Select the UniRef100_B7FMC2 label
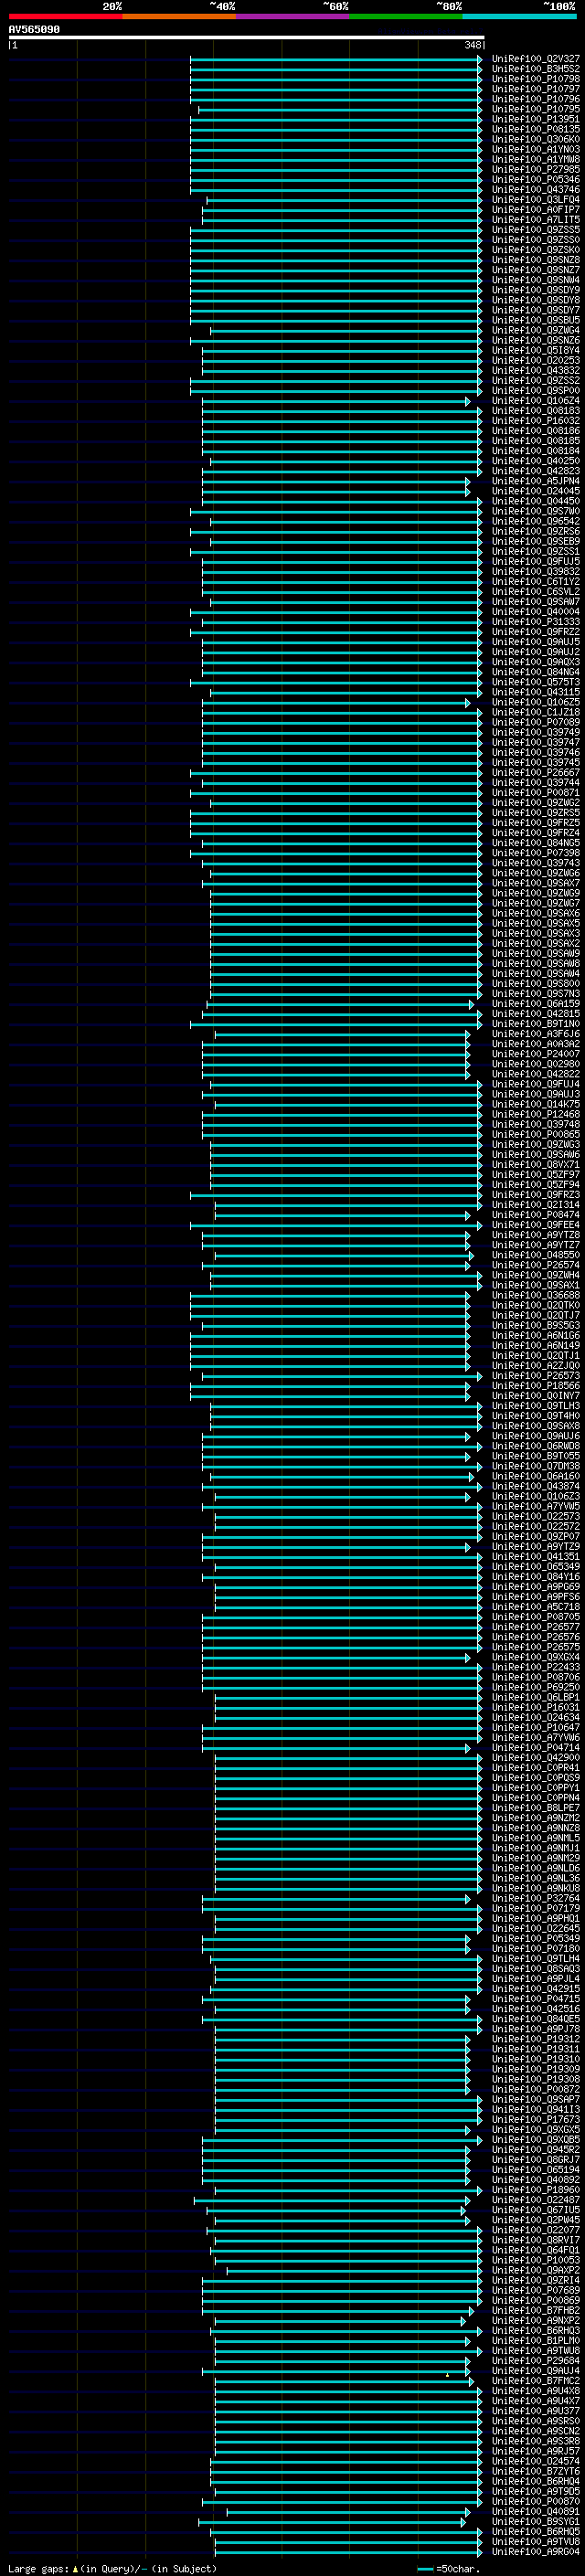This screenshot has width=585, height=2576. pyautogui.click(x=536, y=2380)
